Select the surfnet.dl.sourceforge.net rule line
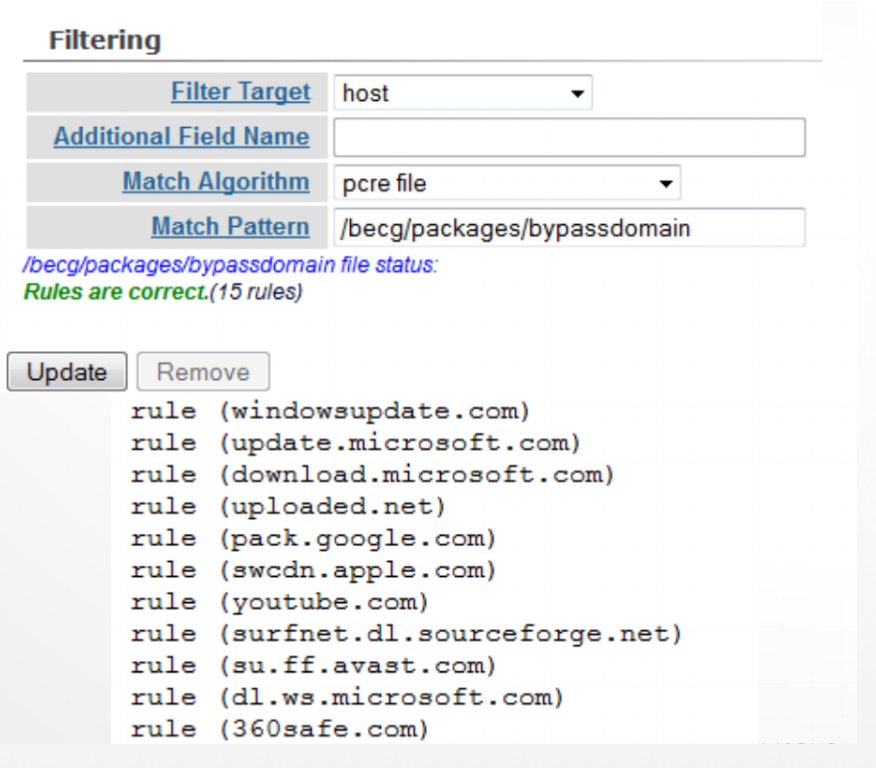This screenshot has height=768, width=876. 406,635
